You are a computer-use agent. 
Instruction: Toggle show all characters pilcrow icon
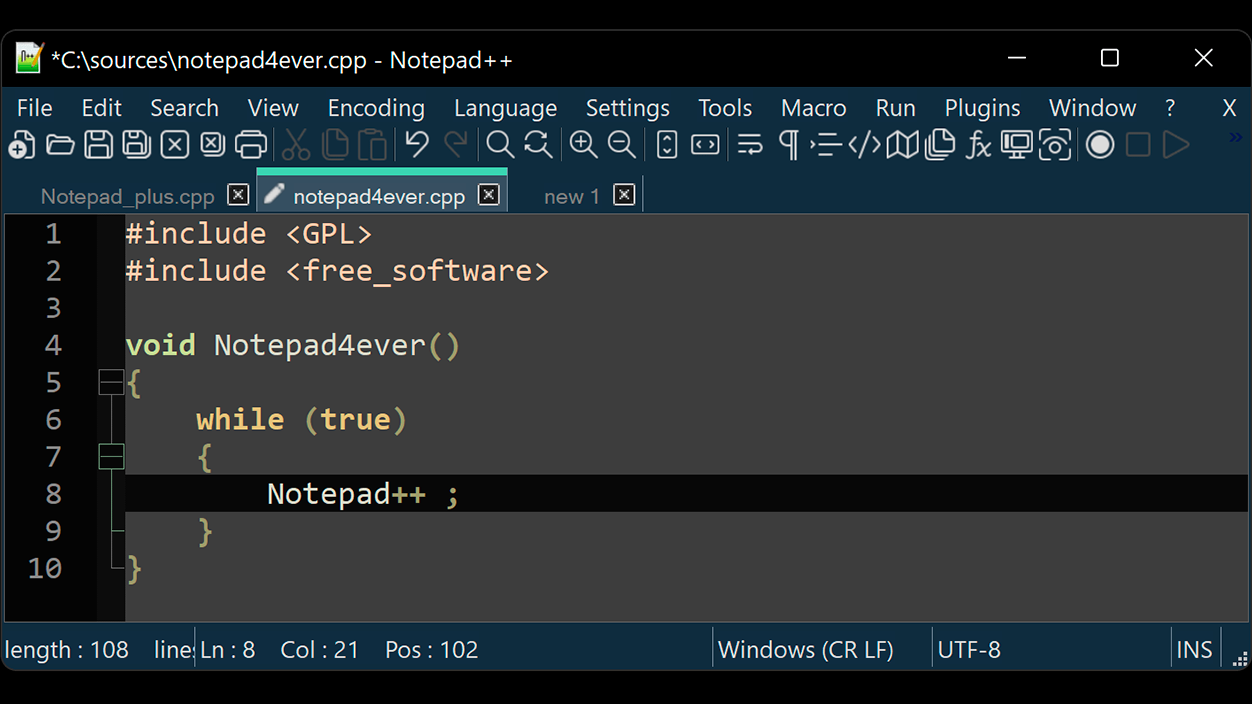click(788, 145)
